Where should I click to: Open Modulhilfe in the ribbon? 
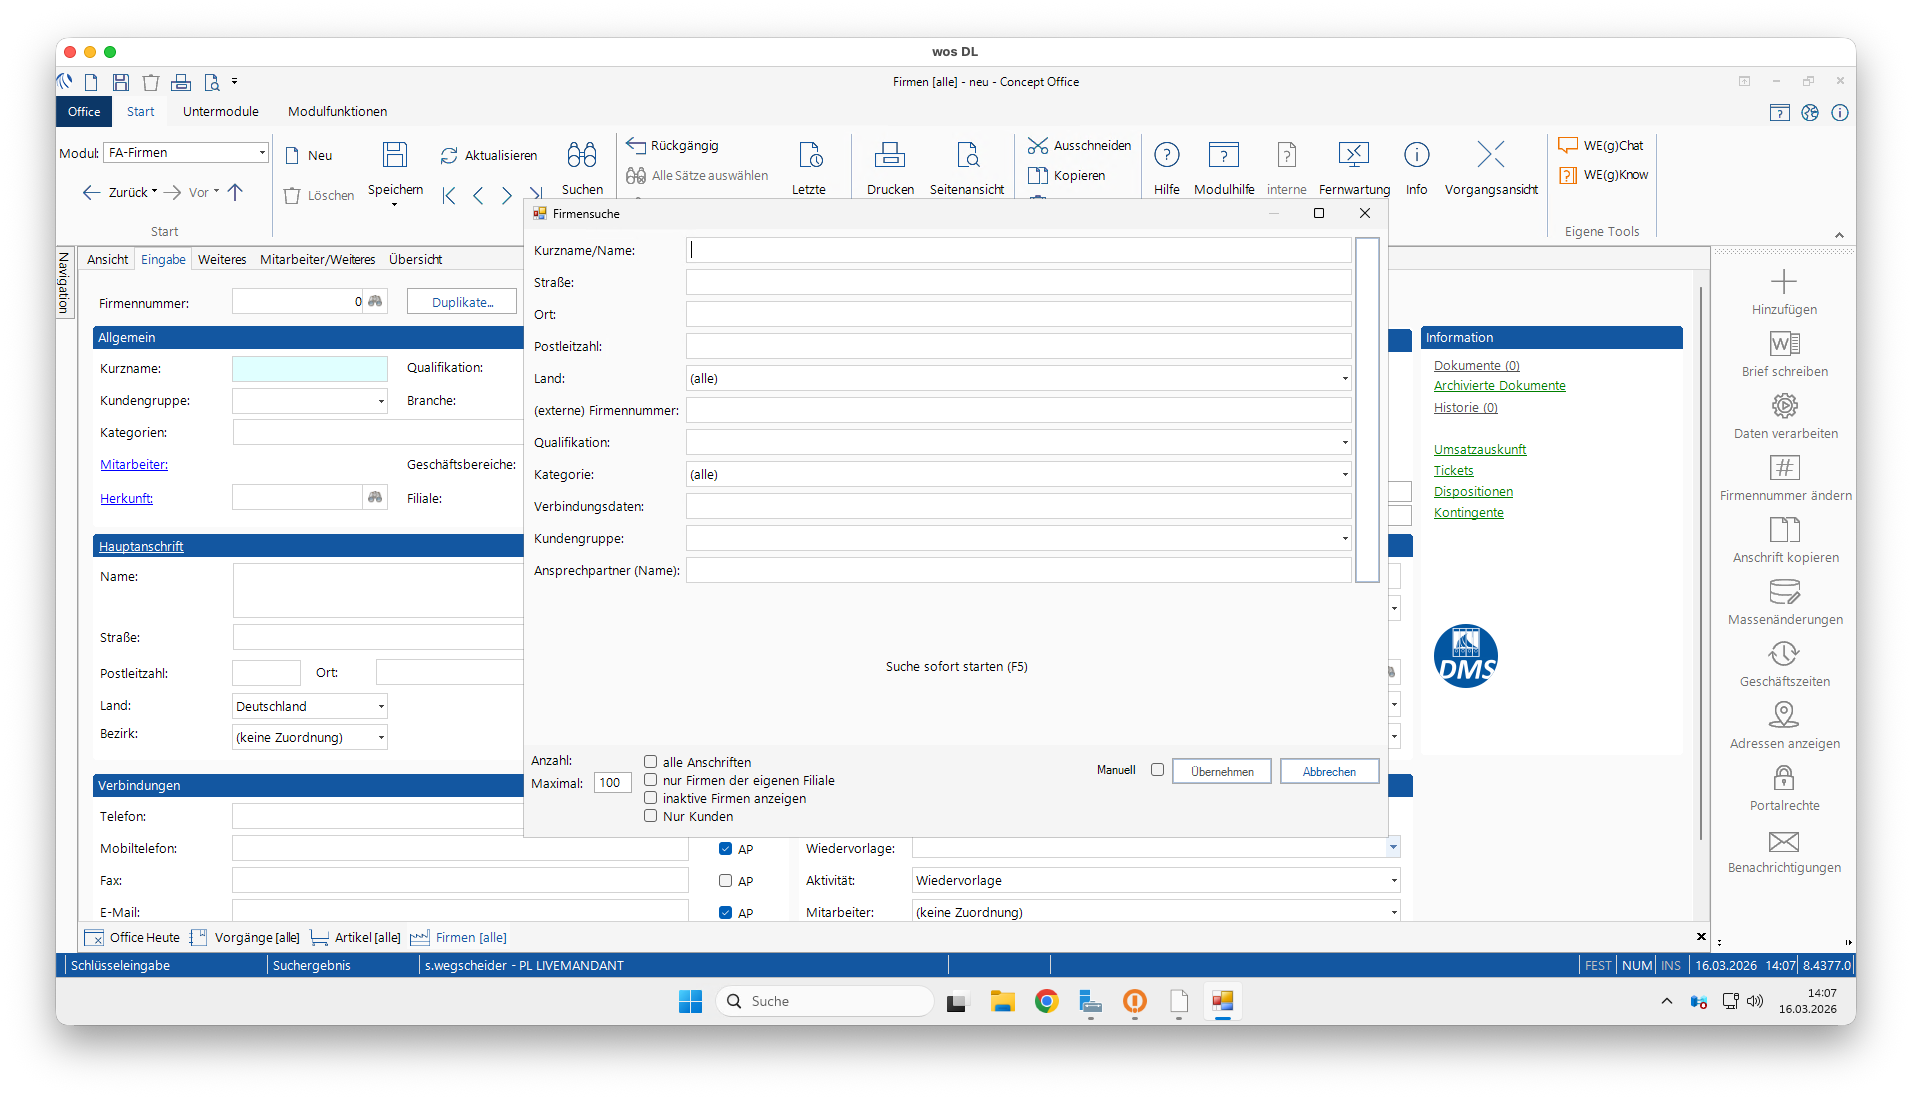pyautogui.click(x=1223, y=156)
